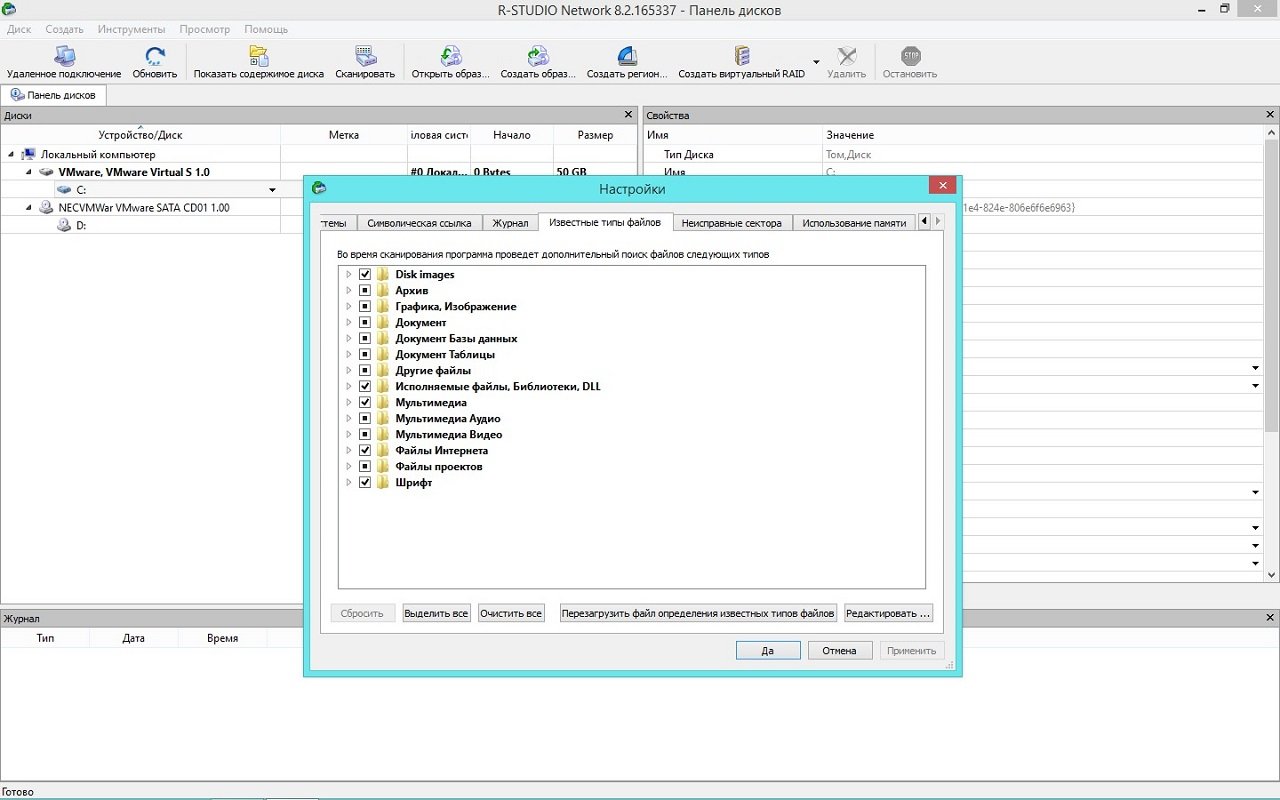
Task: Click the Обновить refresh icon
Action: point(155,57)
